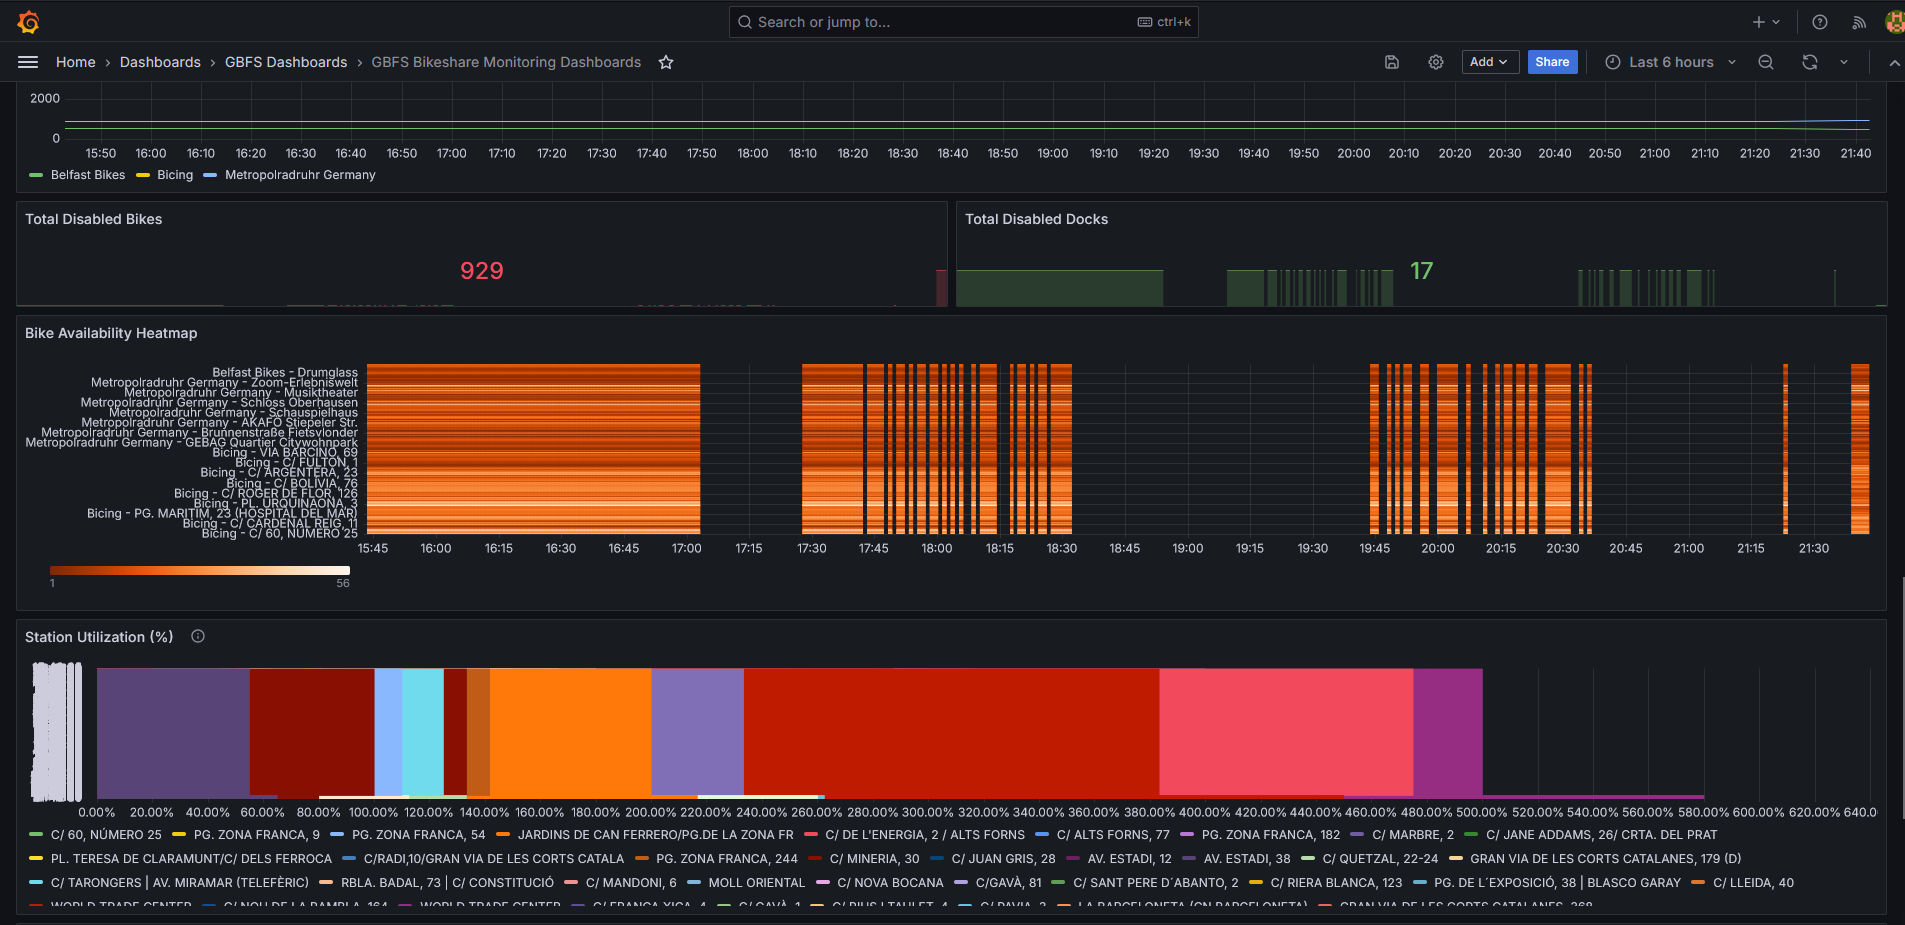Open the Total Disabled Bikes panel title
Screen dimensions: 1905x925
click(93, 219)
